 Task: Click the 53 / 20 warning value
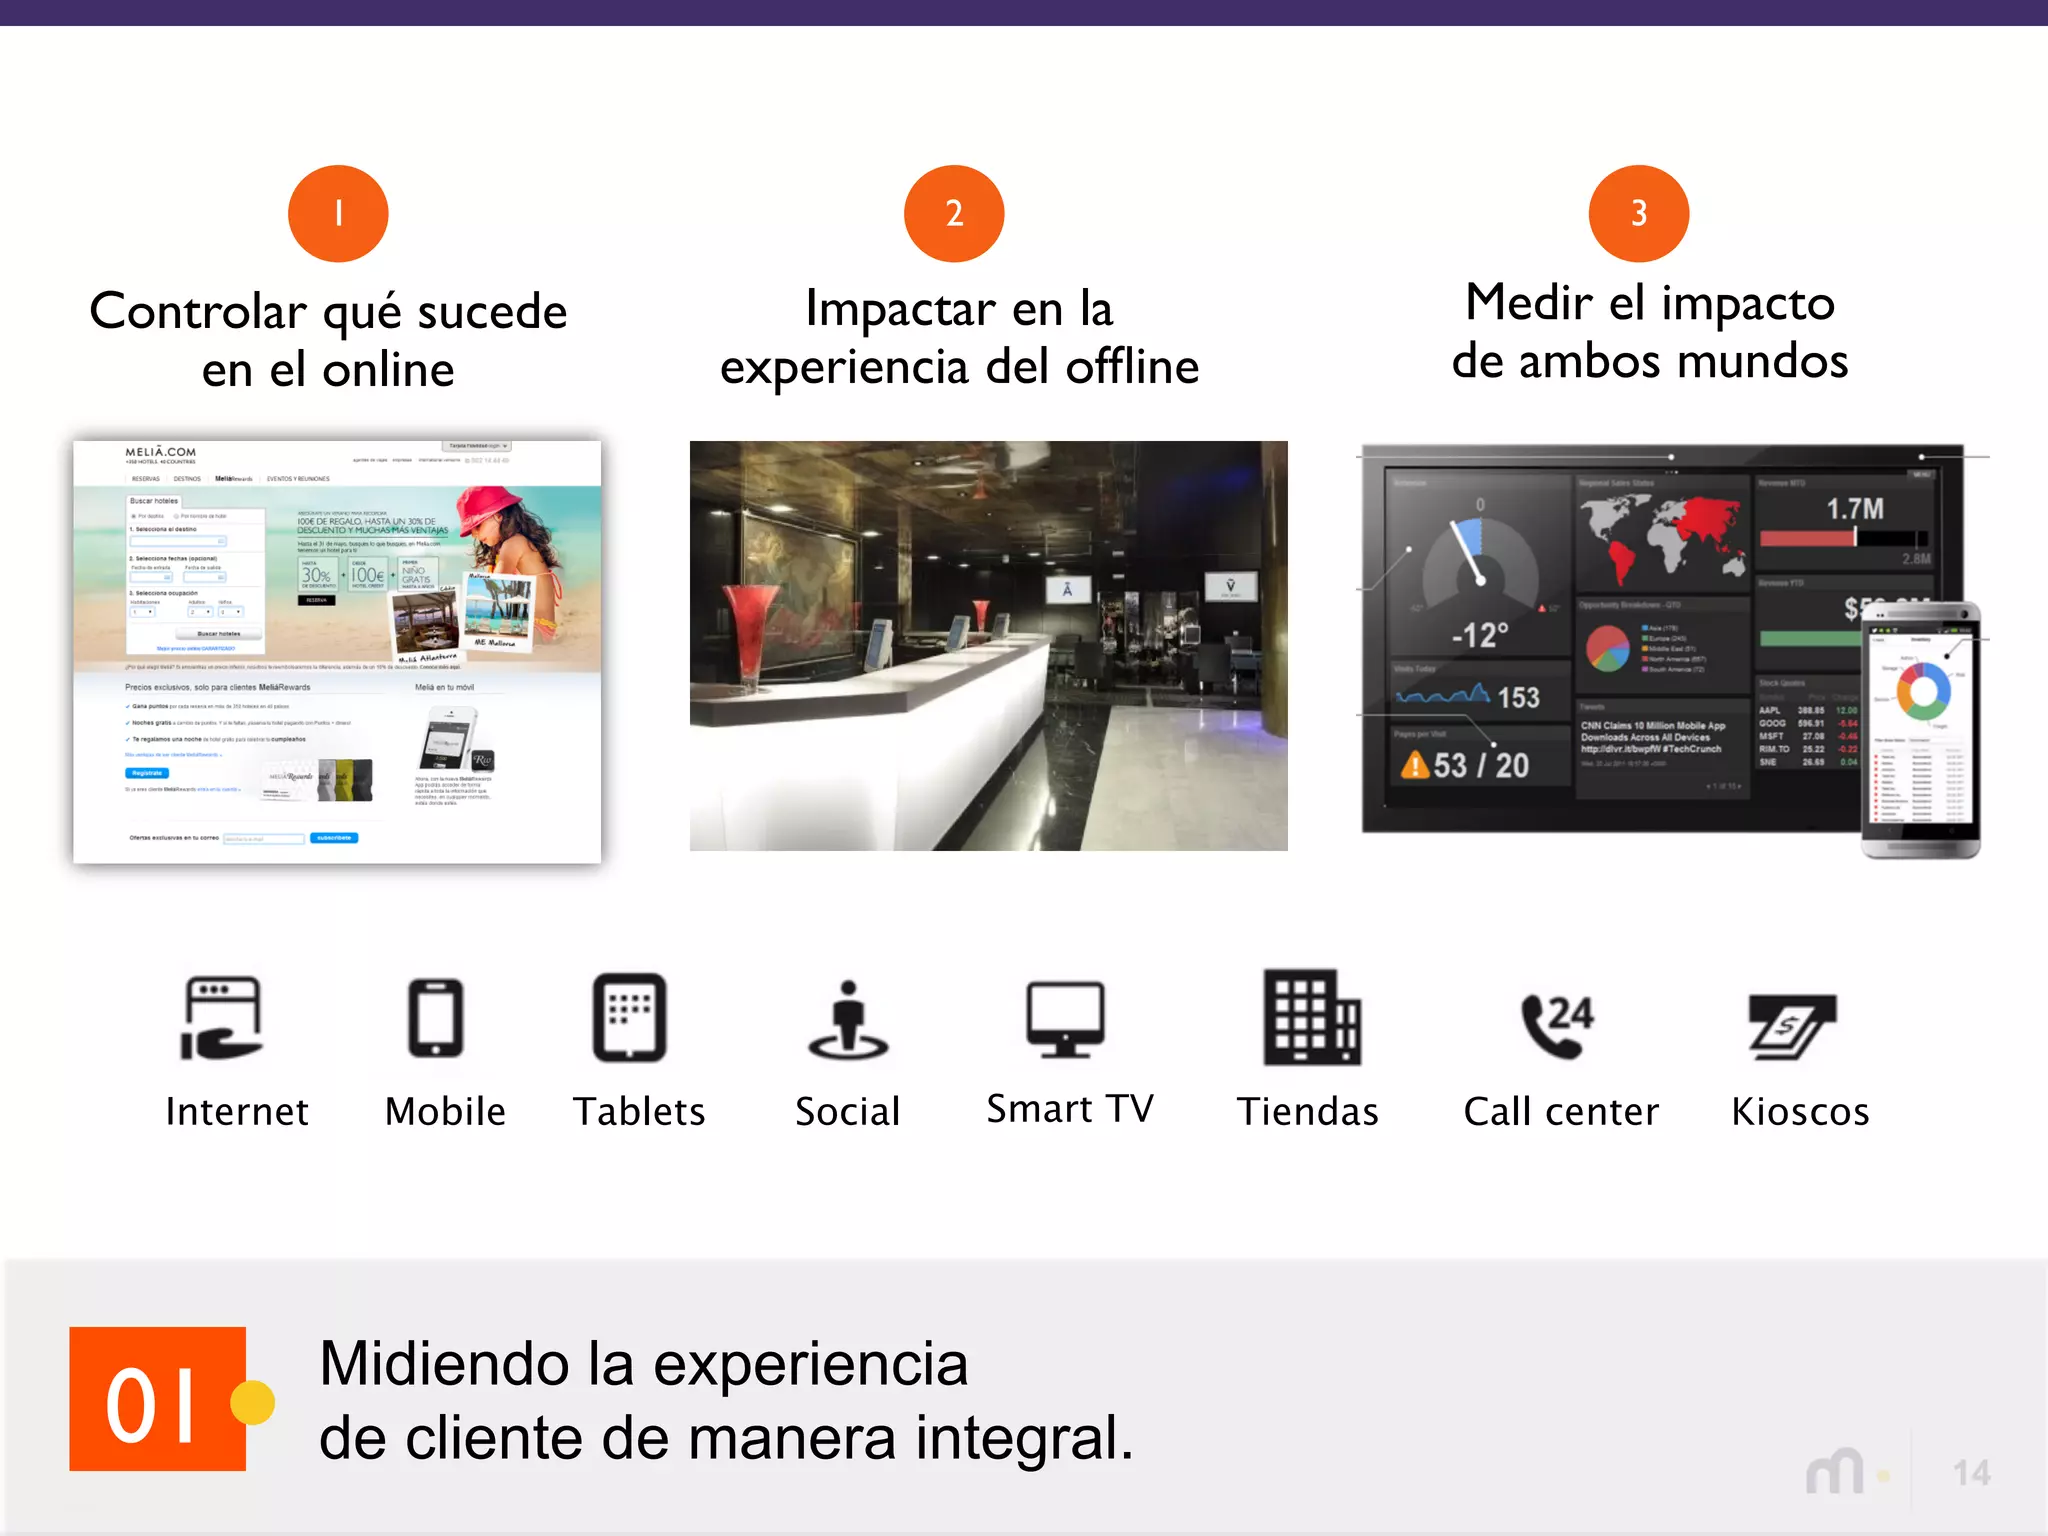(x=1481, y=766)
